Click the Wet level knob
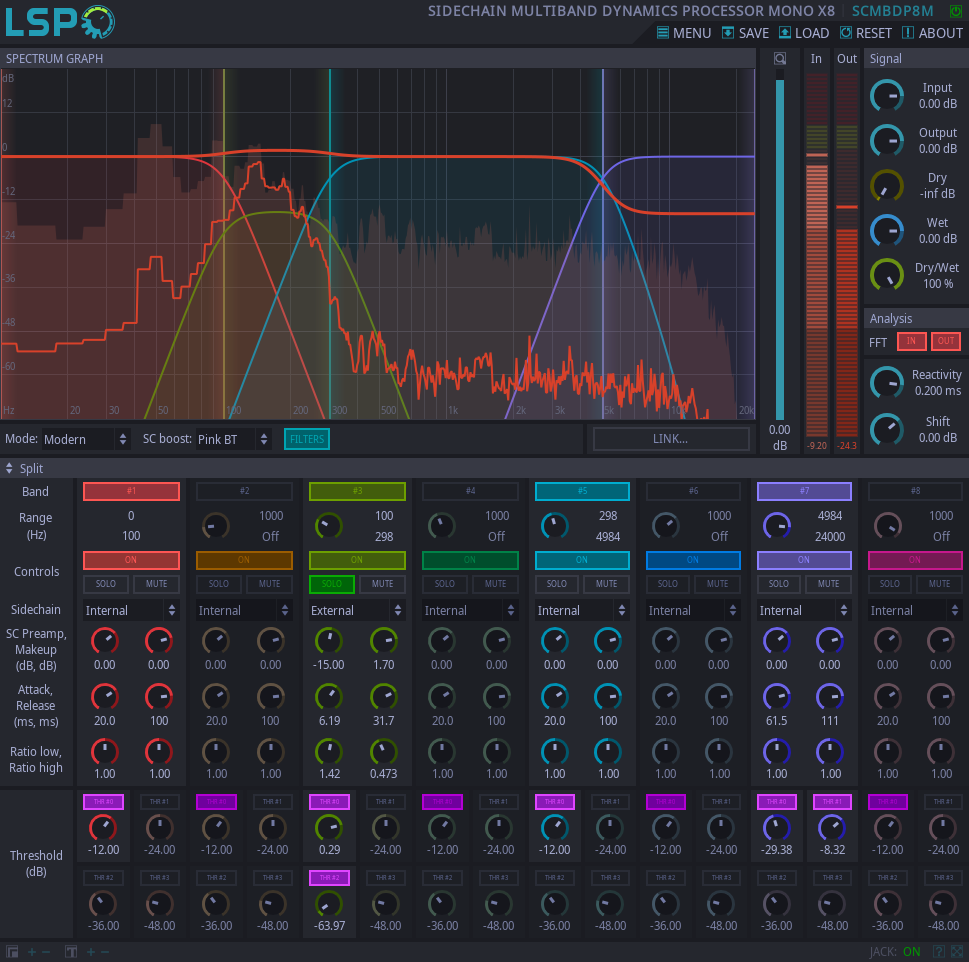Screen dimensions: 969x962 pos(887,230)
